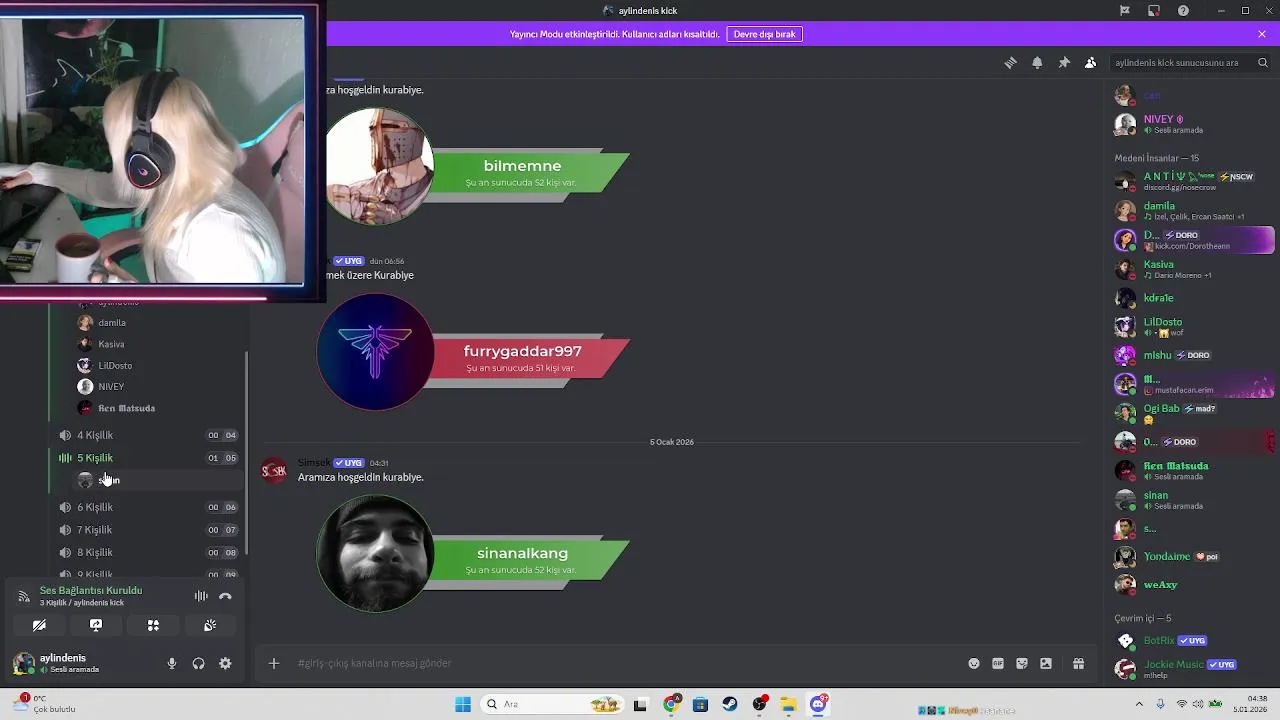Toggle the member list icon
Image resolution: width=1280 pixels, height=720 pixels.
[x=1090, y=62]
